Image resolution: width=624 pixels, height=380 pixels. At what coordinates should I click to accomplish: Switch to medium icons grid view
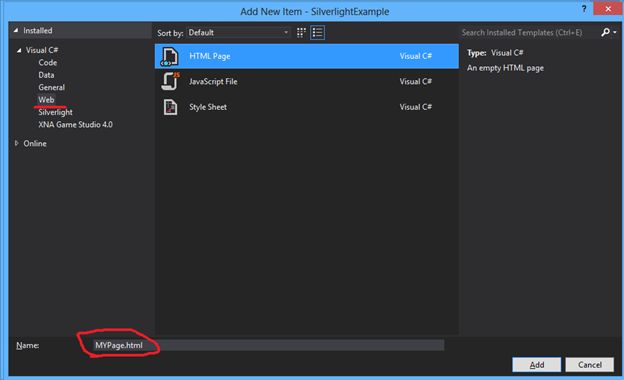coord(301,33)
